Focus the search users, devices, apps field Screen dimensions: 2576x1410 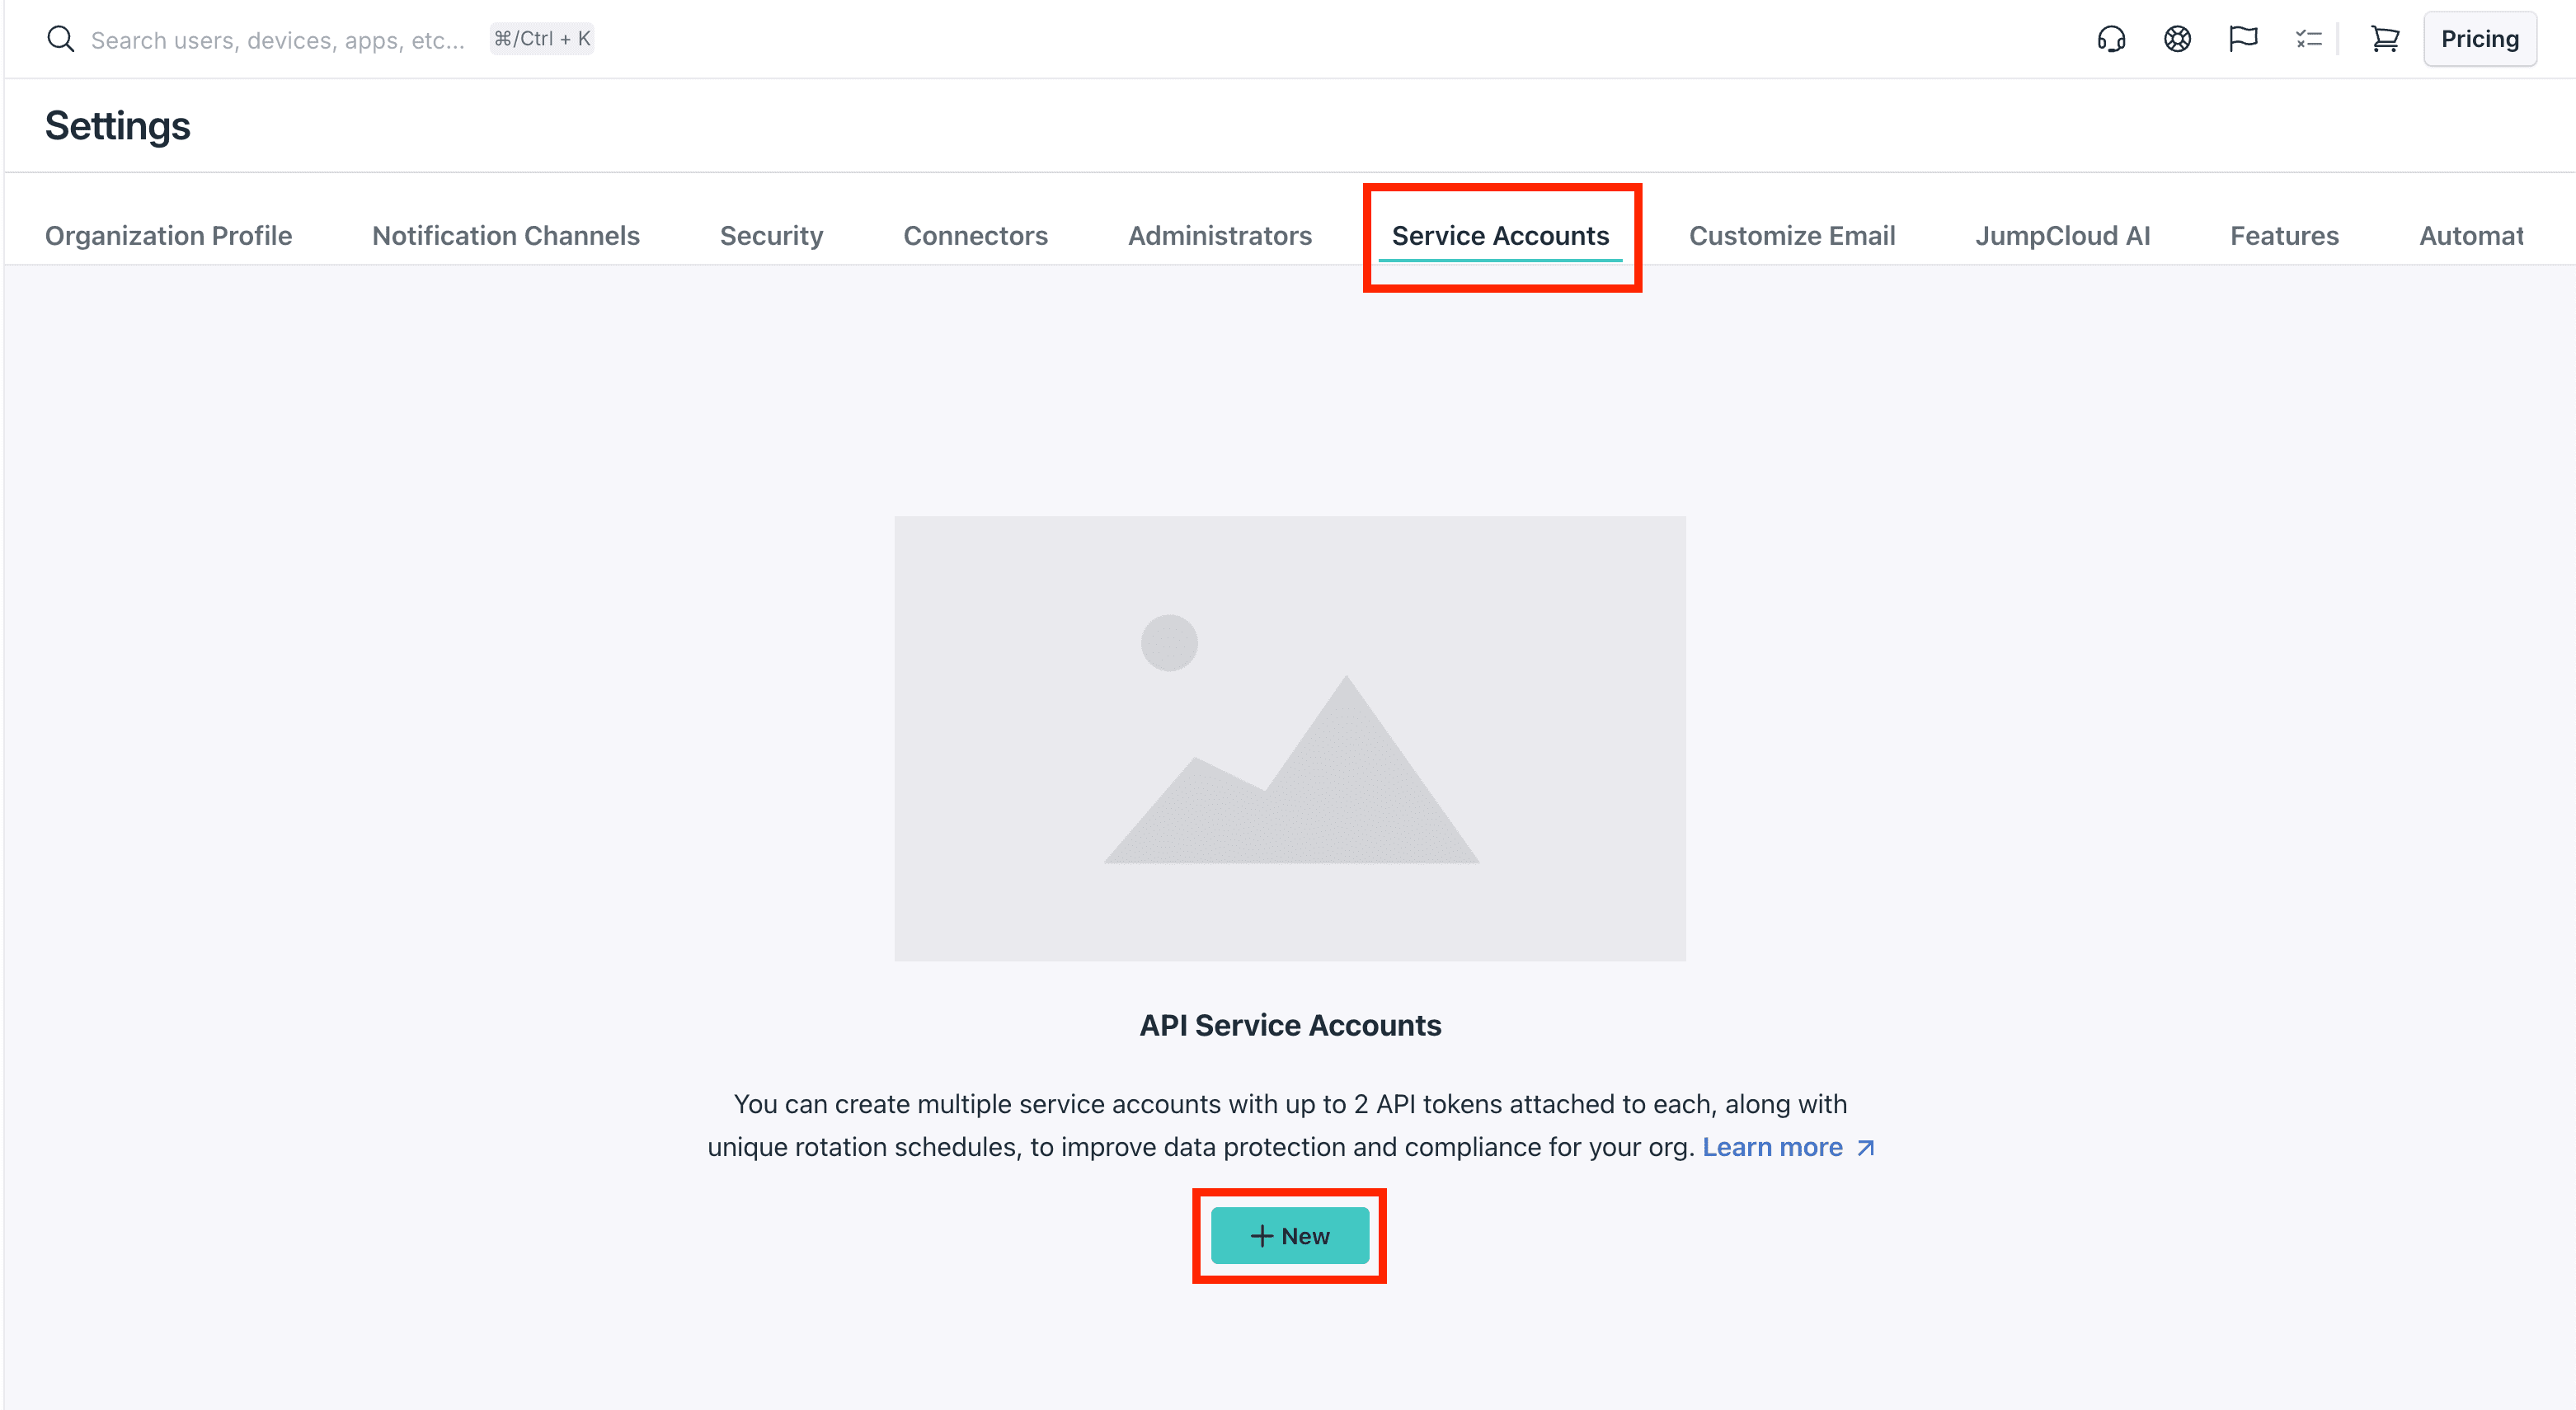278,40
